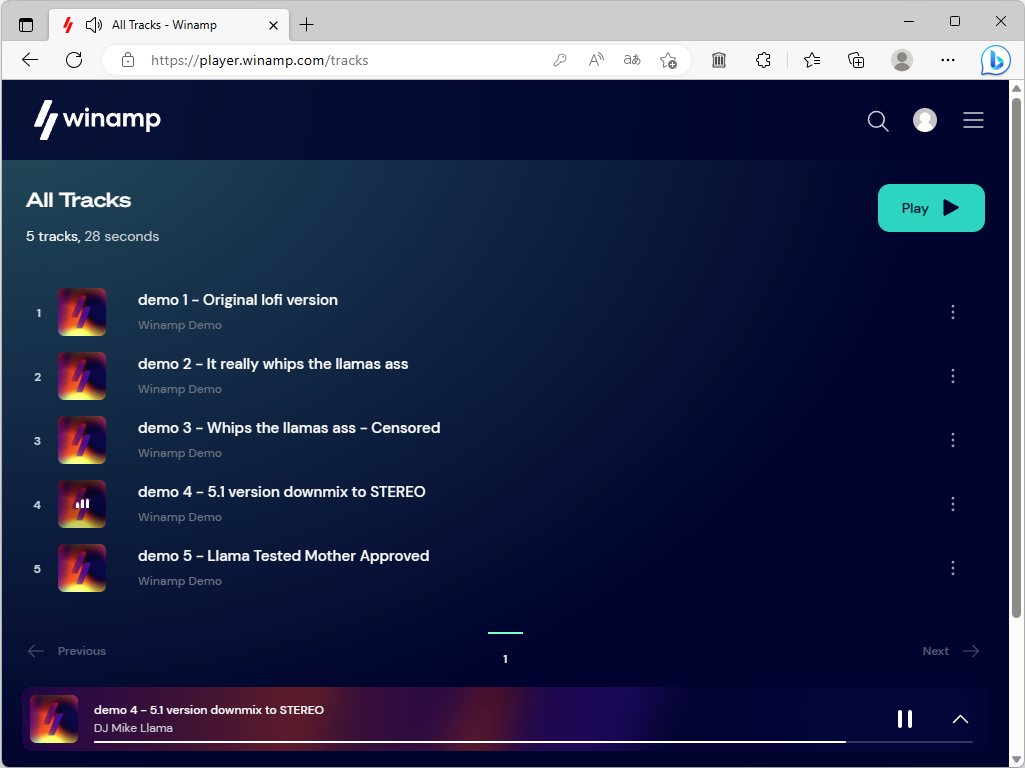
Task: Switch to the All Tracks browser tab
Action: (x=170, y=25)
